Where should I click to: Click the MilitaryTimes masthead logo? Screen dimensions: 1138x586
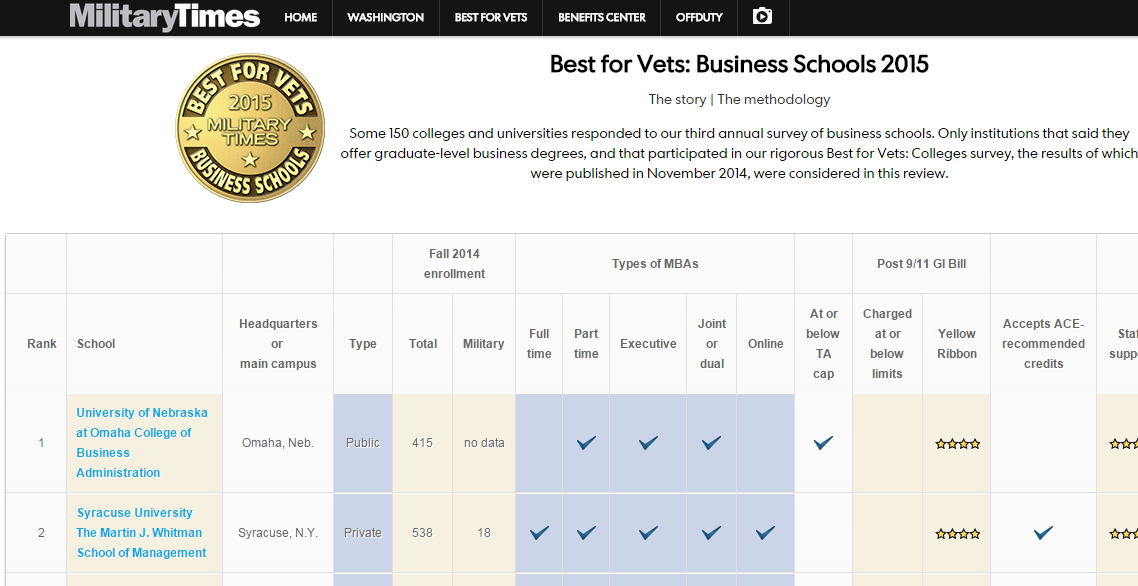pyautogui.click(x=163, y=16)
